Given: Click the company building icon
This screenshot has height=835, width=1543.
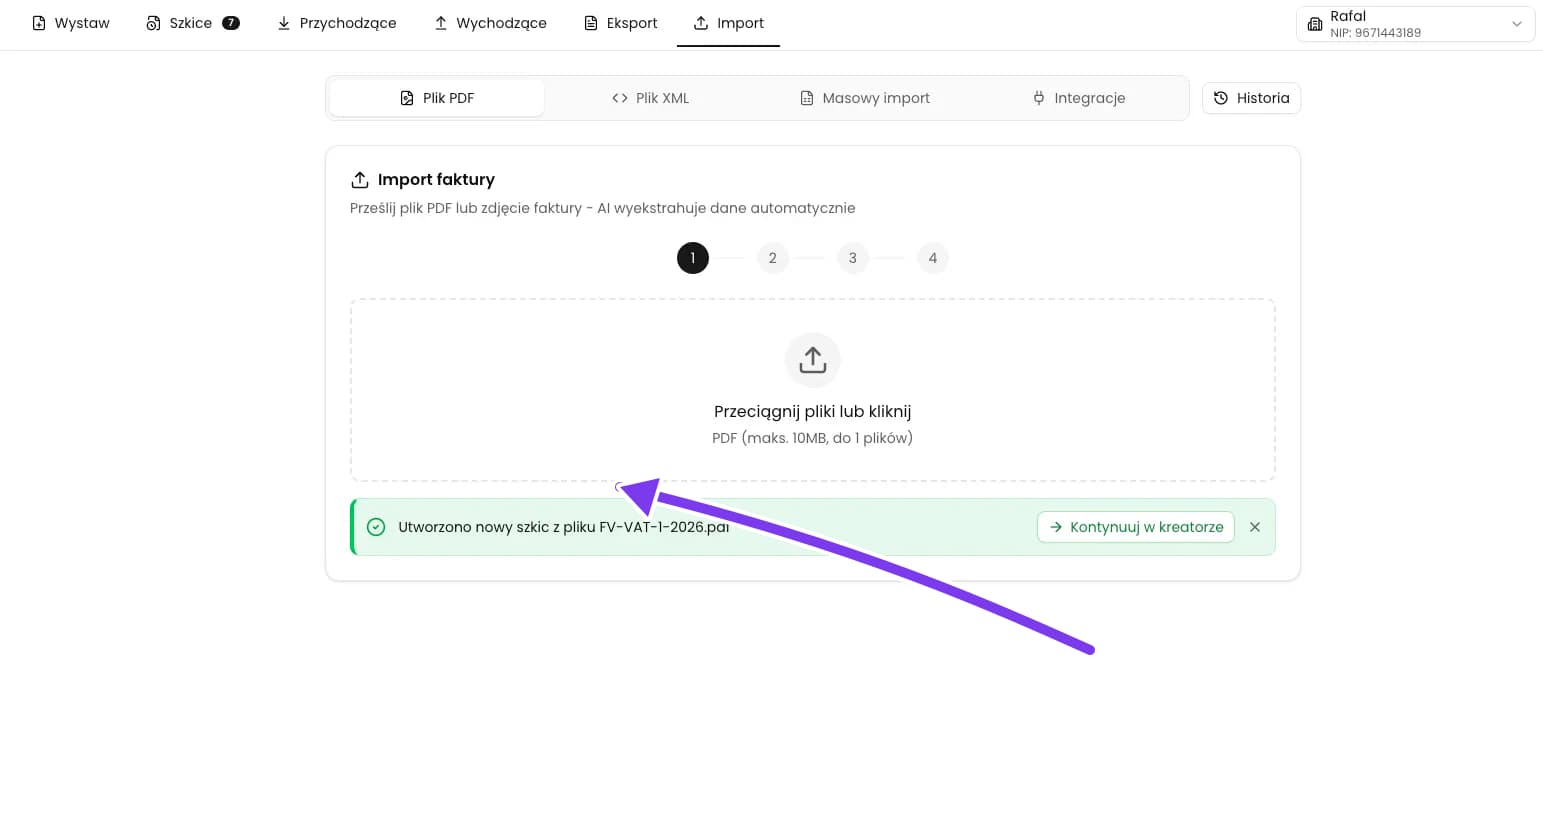Looking at the screenshot, I should pos(1315,24).
